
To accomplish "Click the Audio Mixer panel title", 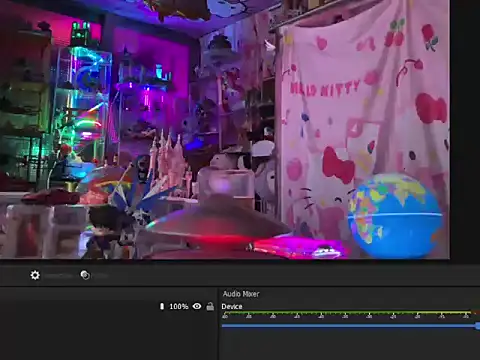I will point(241,294).
